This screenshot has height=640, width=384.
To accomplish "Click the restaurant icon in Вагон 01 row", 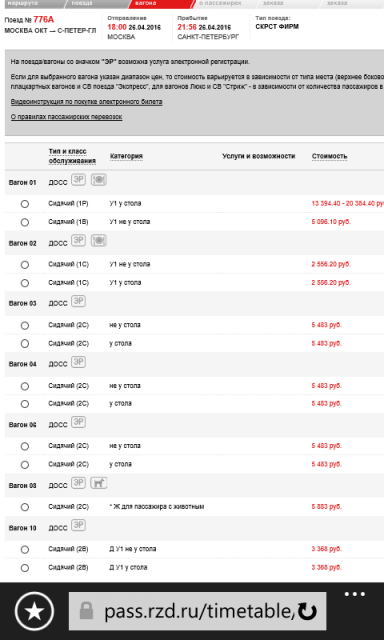I will 98,180.
